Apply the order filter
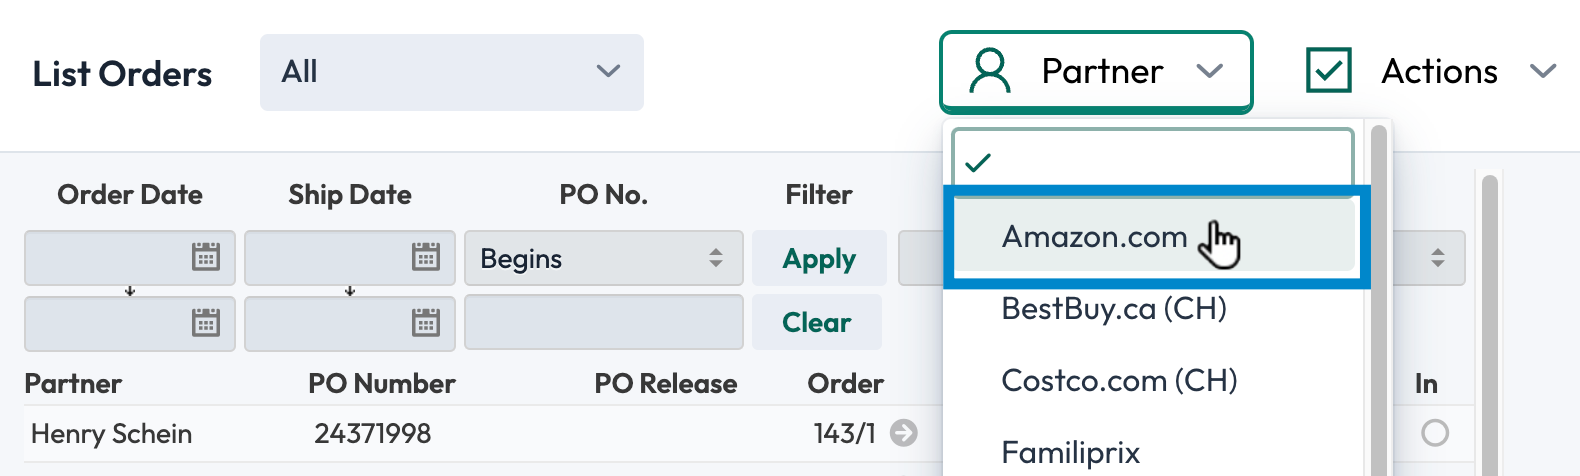1580x476 pixels. [x=819, y=259]
